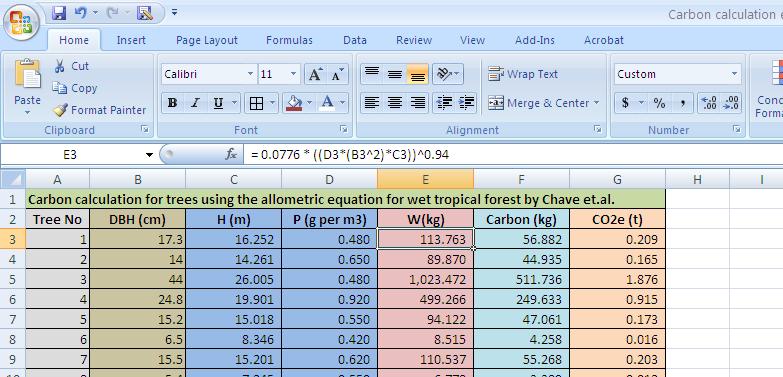Redo the last undone action
Screen dimensions: 783x377
click(112, 13)
